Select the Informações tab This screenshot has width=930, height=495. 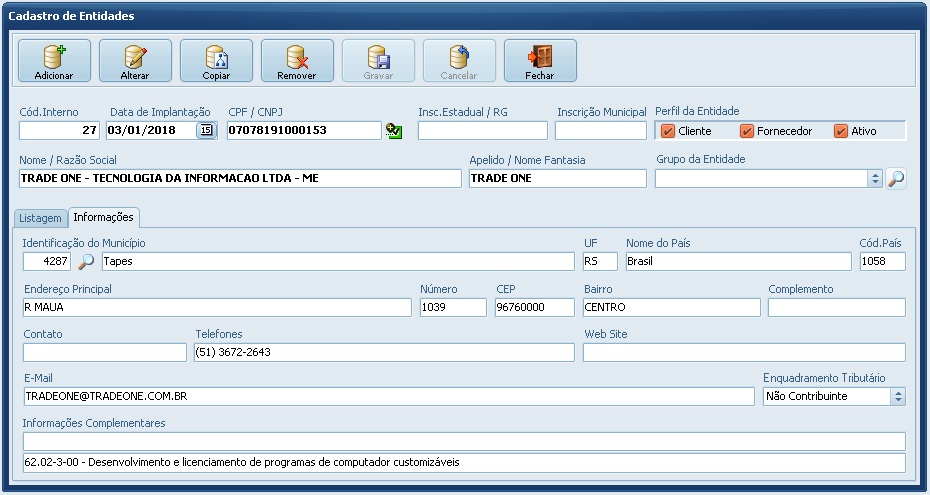[x=104, y=218]
